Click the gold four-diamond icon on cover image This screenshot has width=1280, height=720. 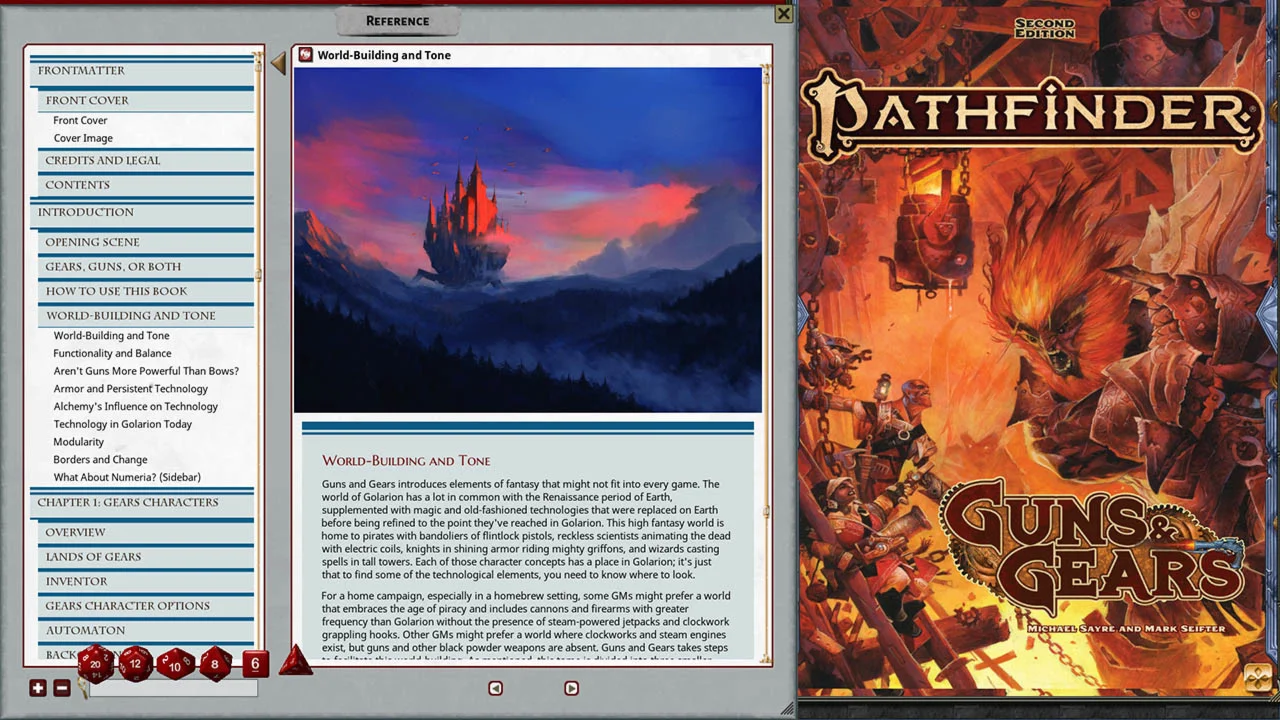(x=1258, y=678)
